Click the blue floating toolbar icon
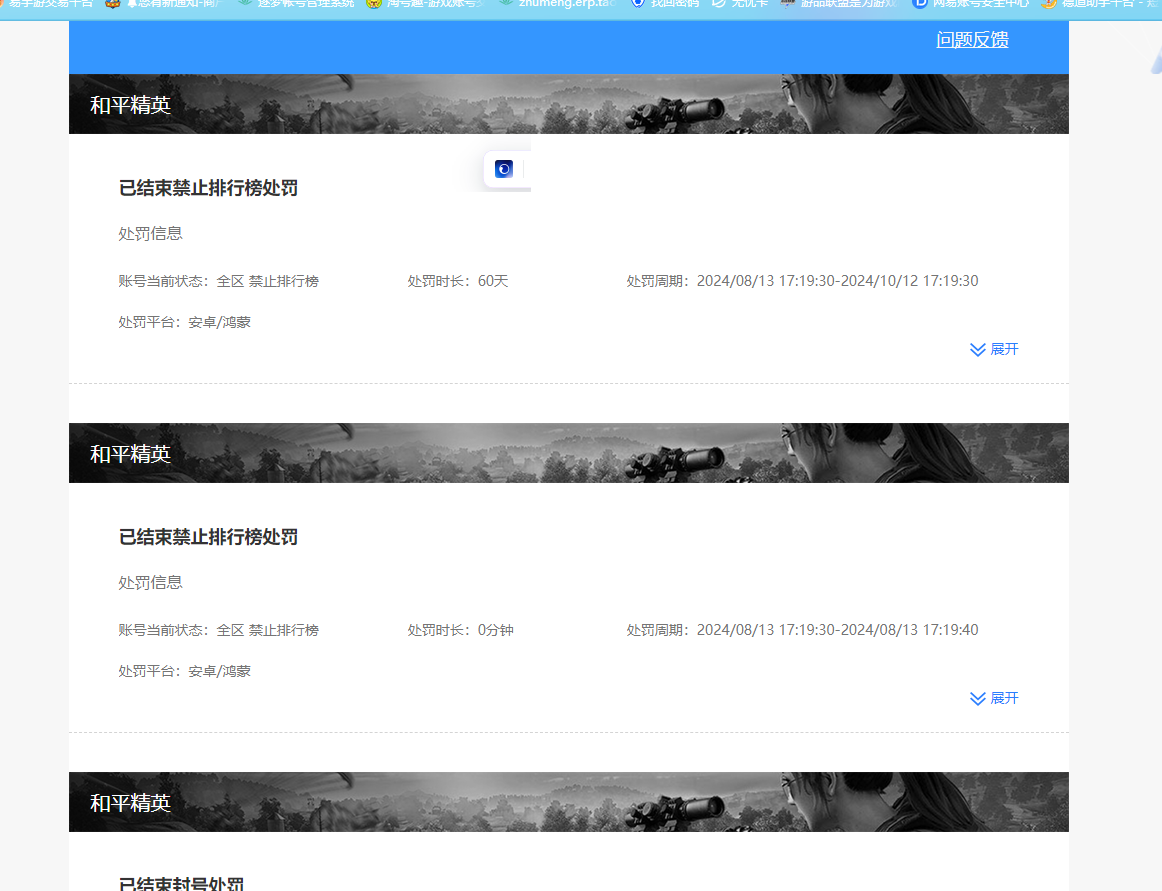The width and height of the screenshot is (1162, 891). 504,169
